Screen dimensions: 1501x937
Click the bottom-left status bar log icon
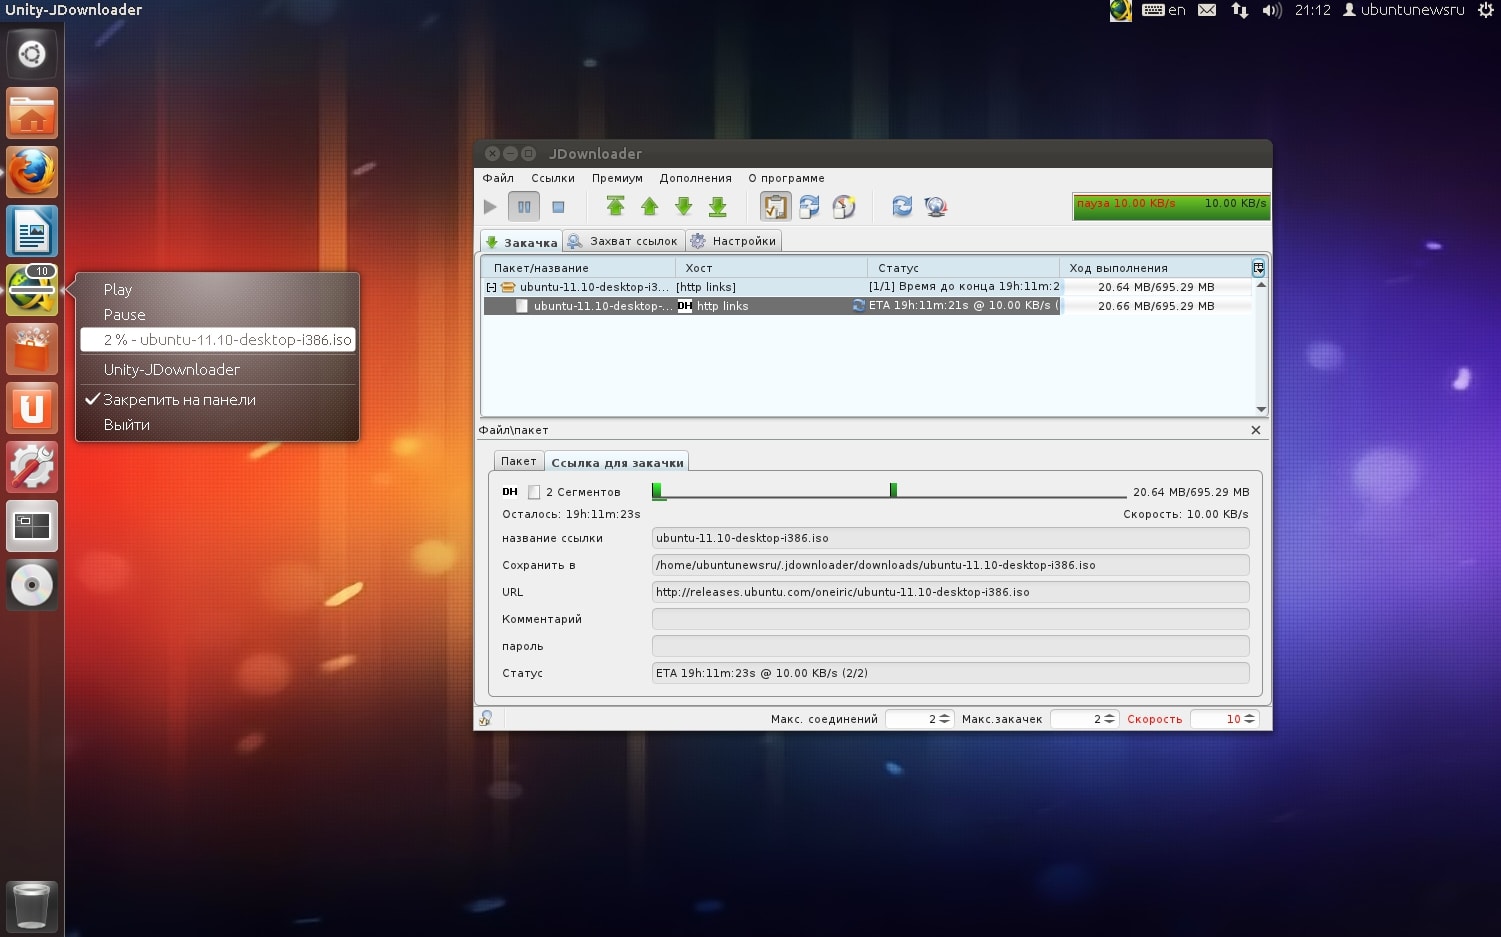click(486, 718)
